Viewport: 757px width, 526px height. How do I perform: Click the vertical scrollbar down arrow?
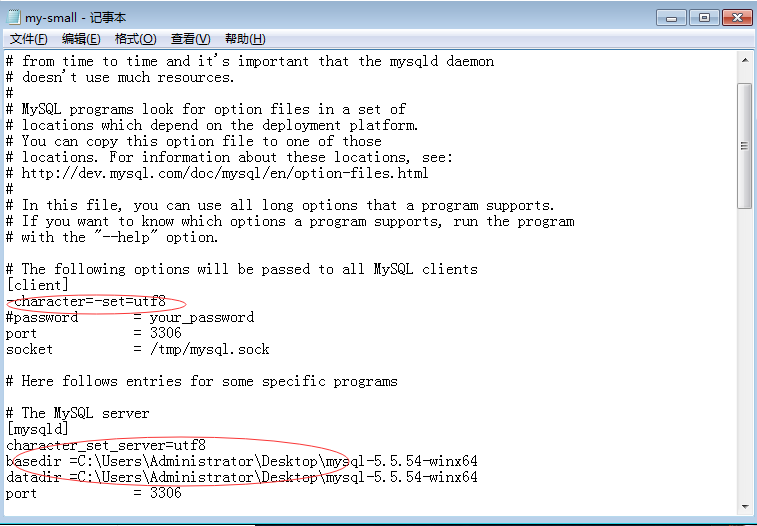coord(745,507)
